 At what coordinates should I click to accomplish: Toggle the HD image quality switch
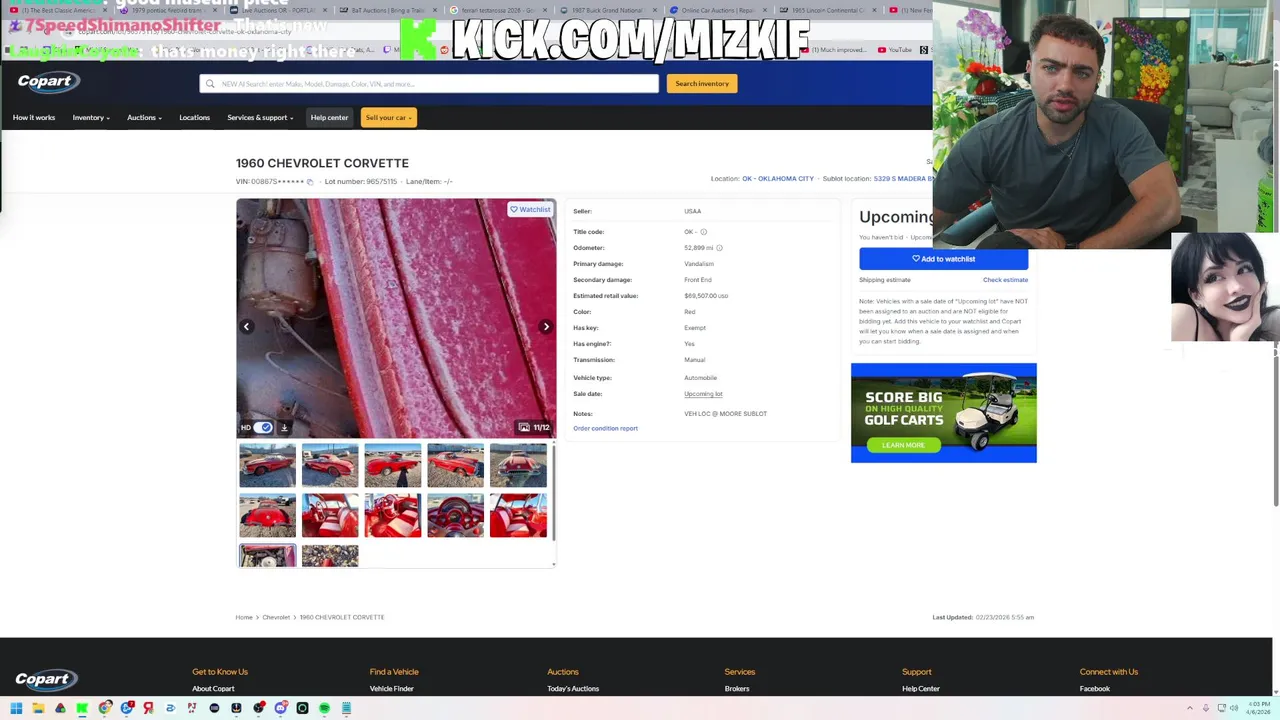pyautogui.click(x=263, y=427)
